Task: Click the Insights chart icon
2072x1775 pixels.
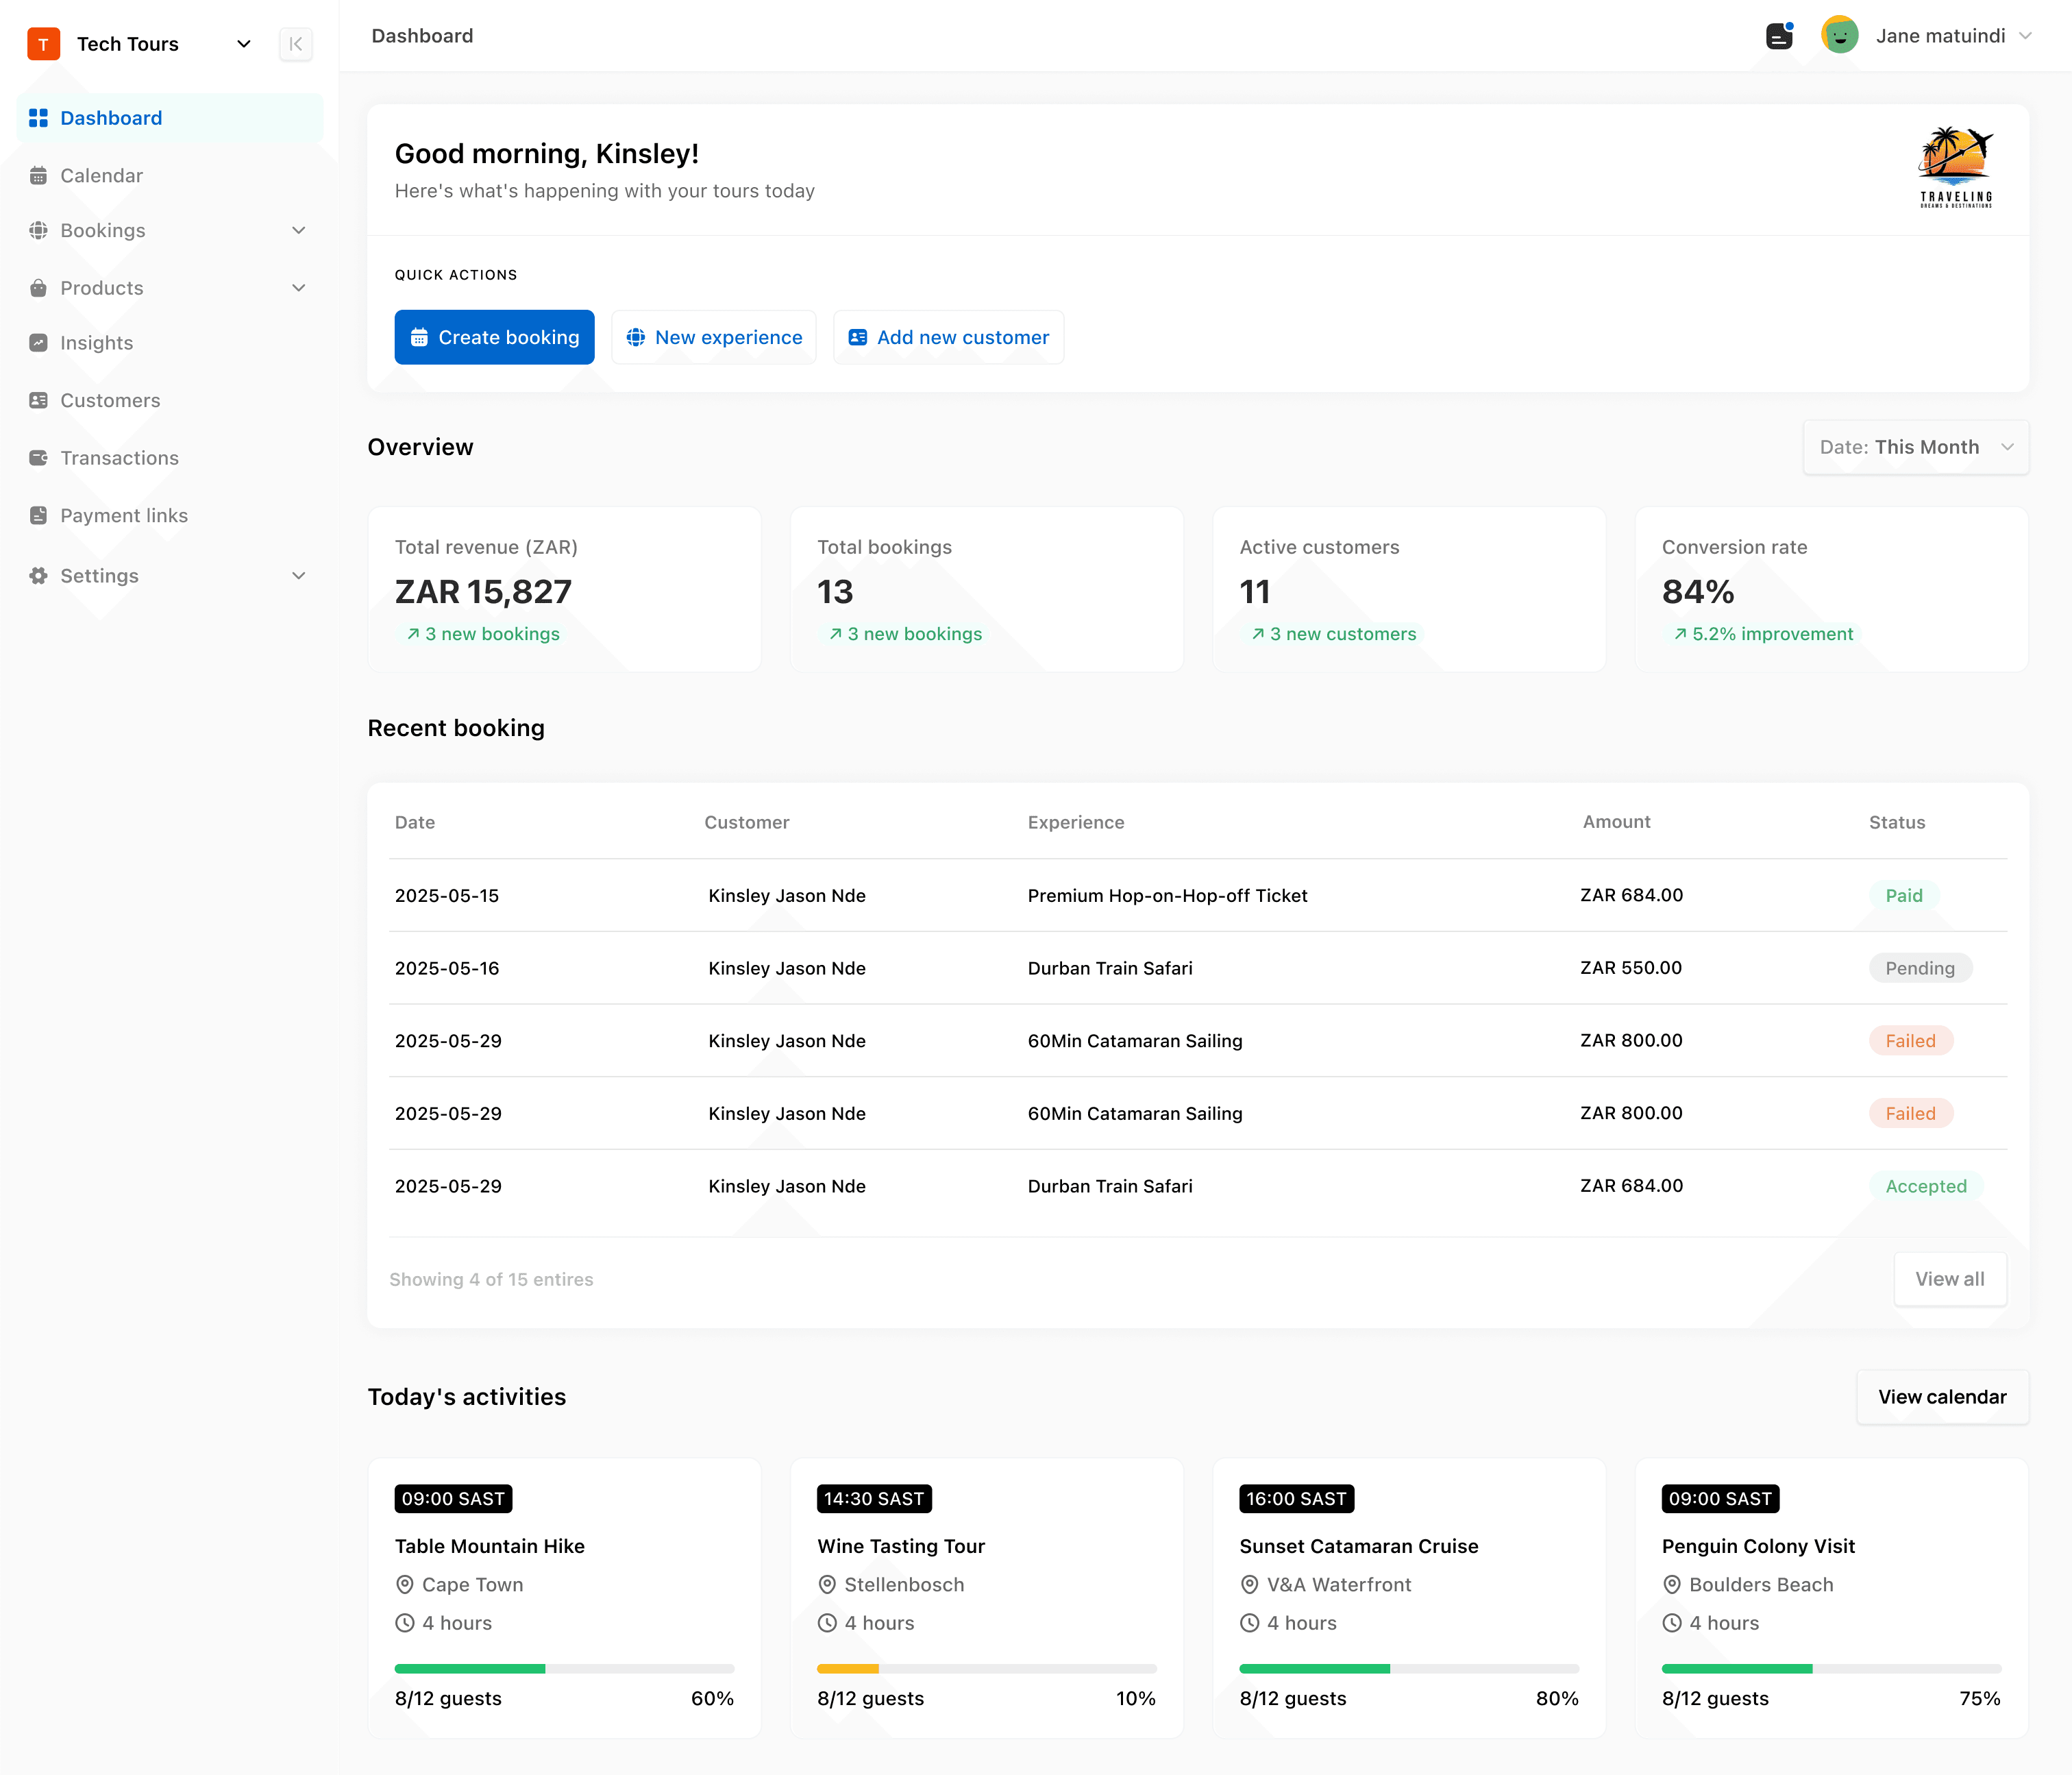Action: pyautogui.click(x=38, y=343)
